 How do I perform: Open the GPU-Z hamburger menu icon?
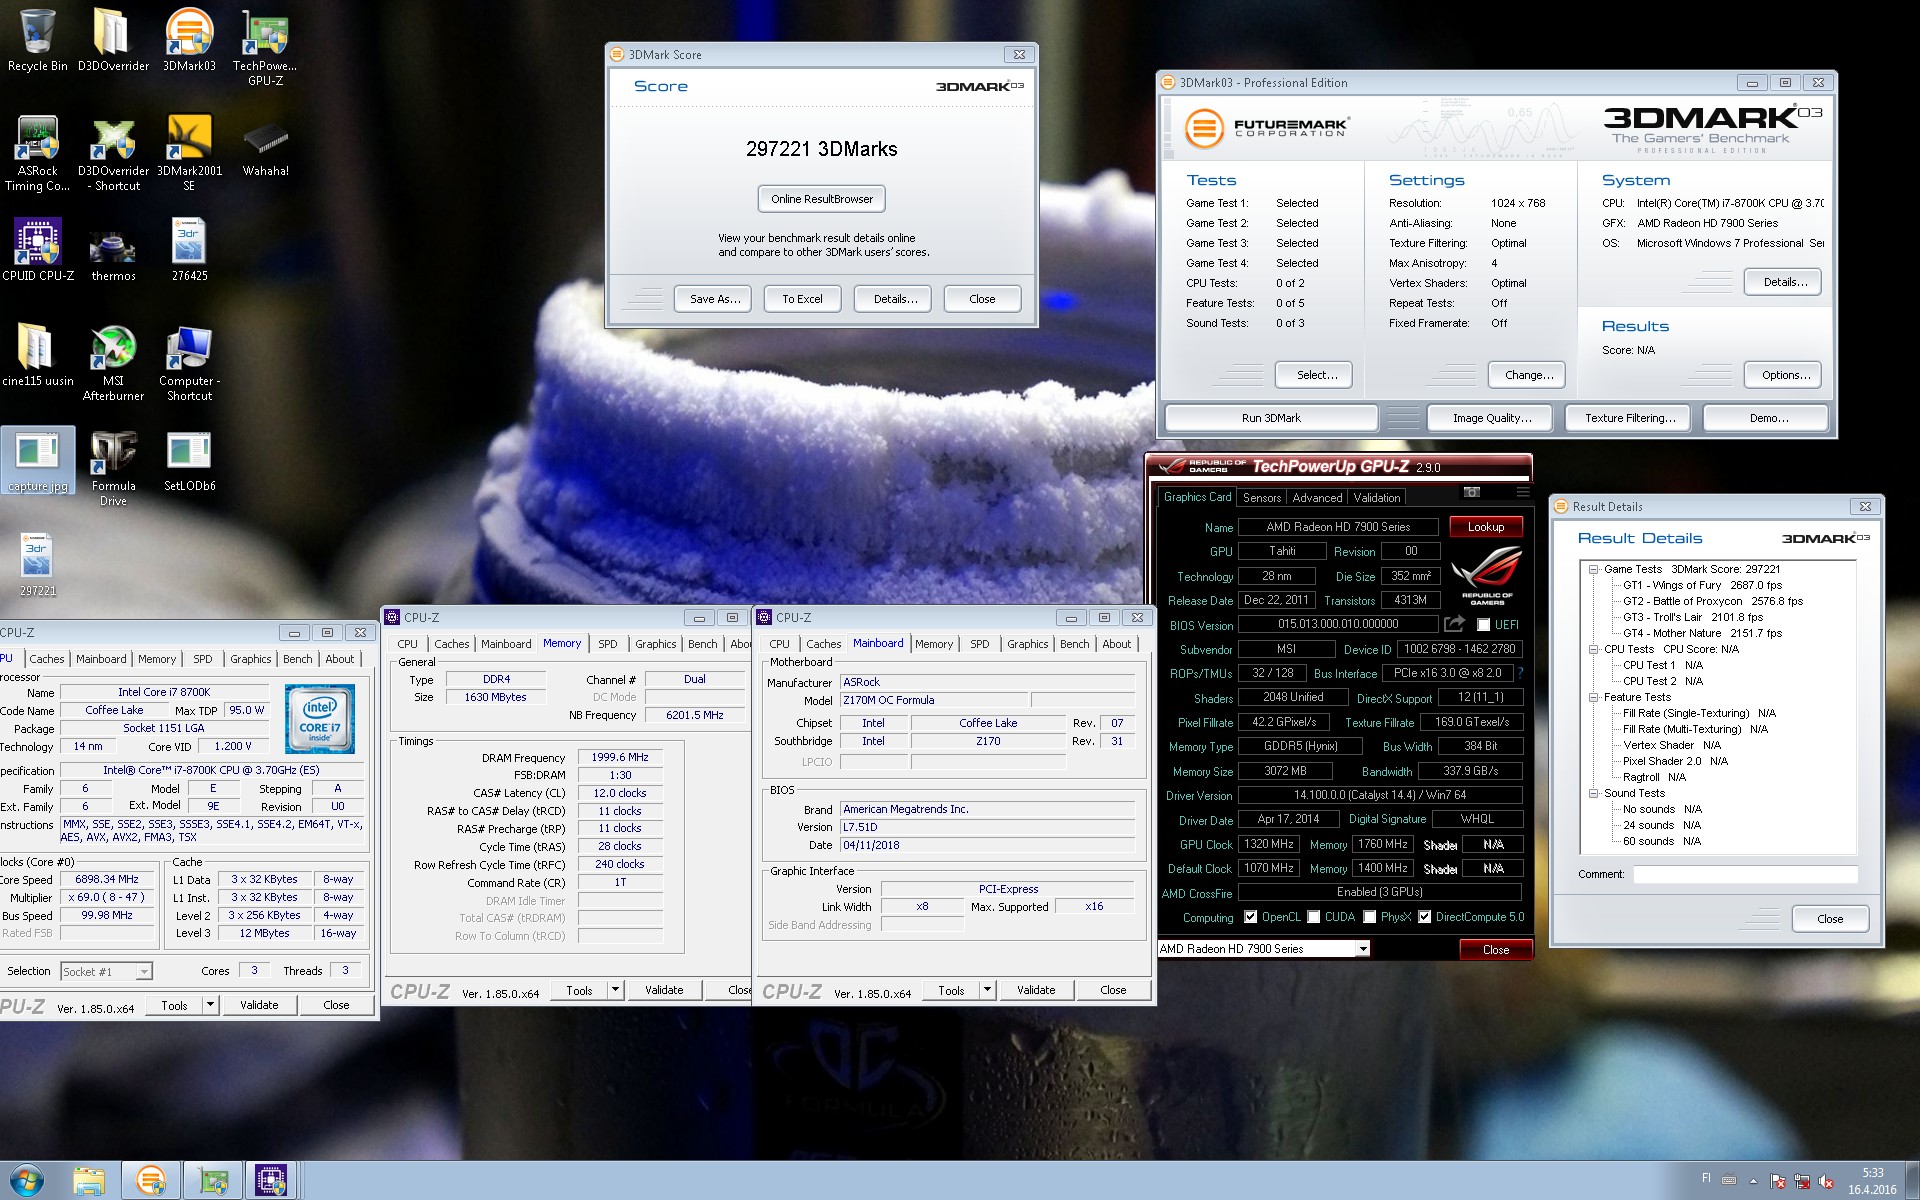coord(1522,492)
